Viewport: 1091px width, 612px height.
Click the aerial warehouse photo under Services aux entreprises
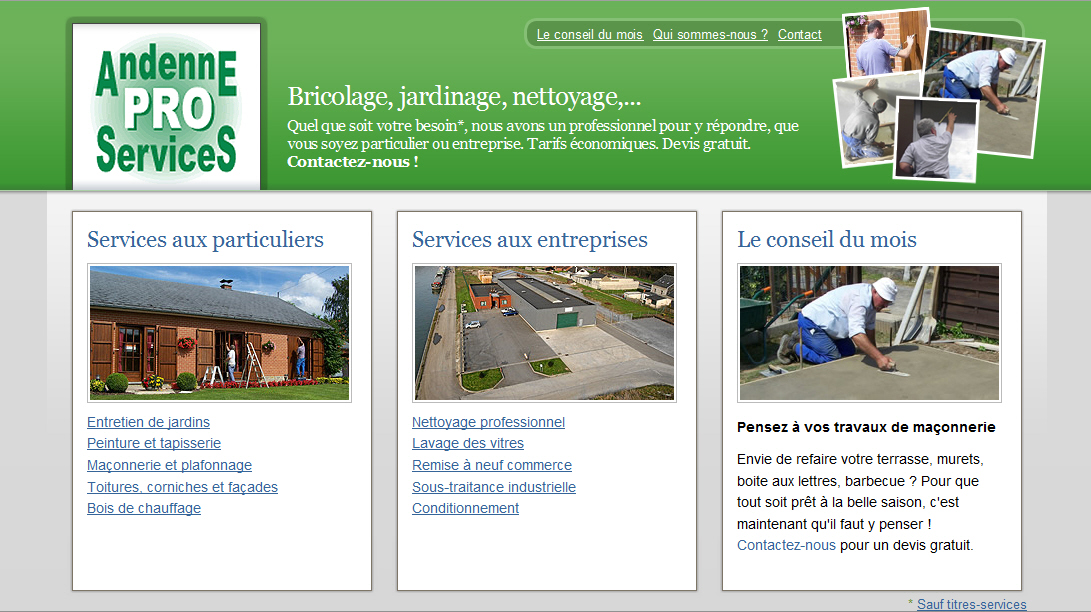pyautogui.click(x=544, y=333)
